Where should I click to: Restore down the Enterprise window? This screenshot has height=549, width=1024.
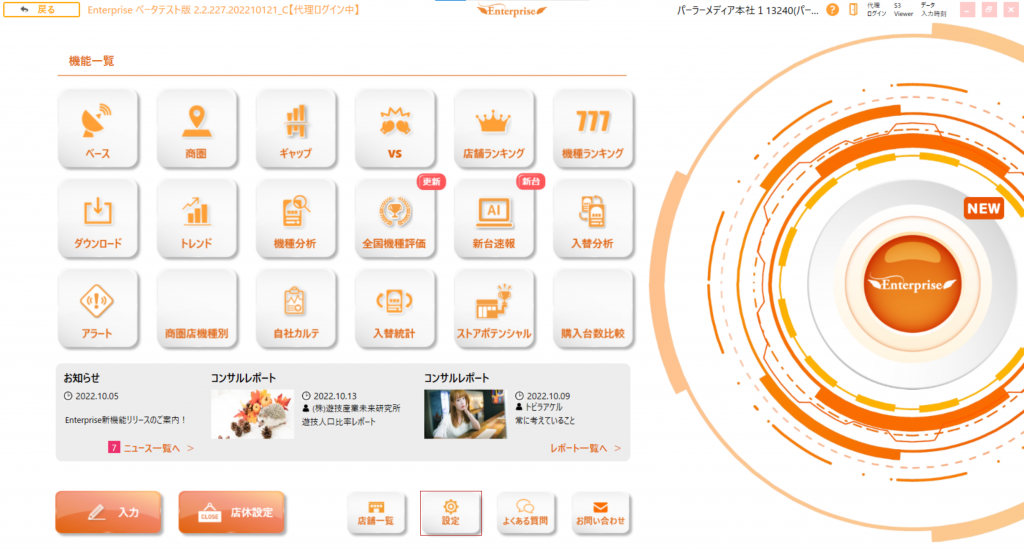point(989,10)
